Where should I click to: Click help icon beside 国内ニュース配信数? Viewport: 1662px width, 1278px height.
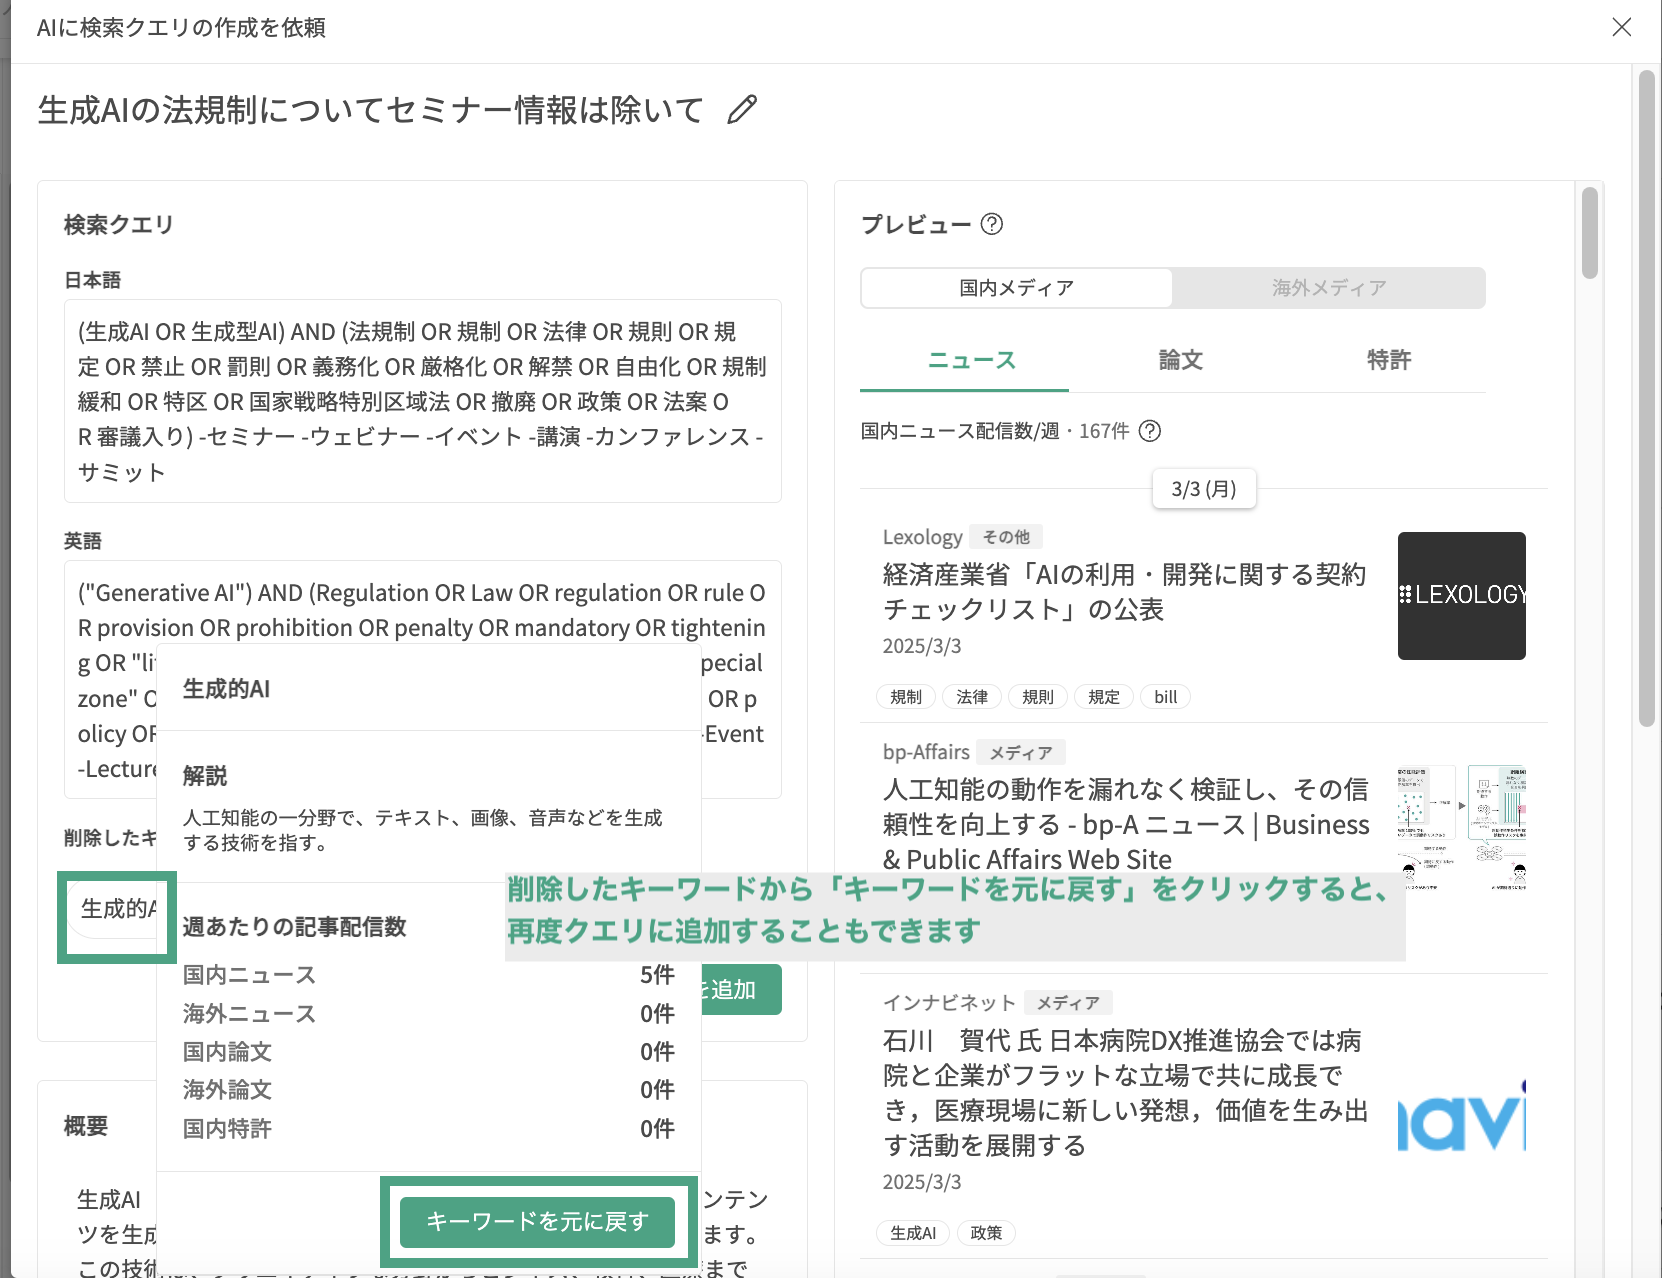pos(1150,431)
